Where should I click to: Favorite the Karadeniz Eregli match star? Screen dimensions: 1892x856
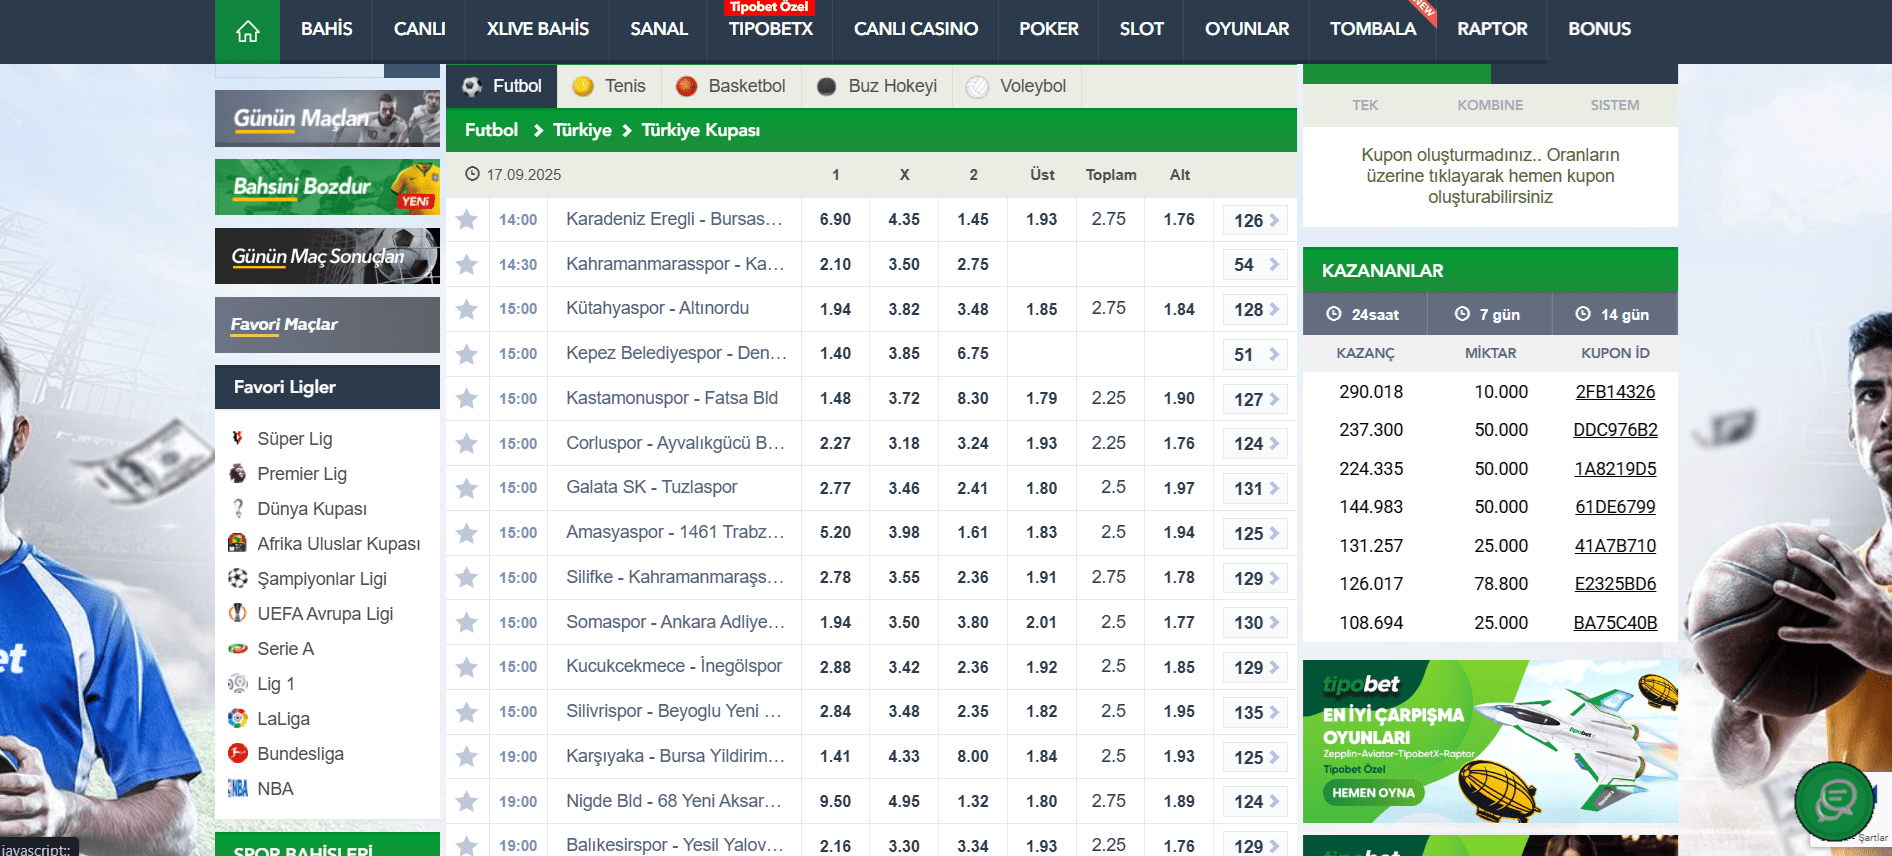click(x=467, y=220)
